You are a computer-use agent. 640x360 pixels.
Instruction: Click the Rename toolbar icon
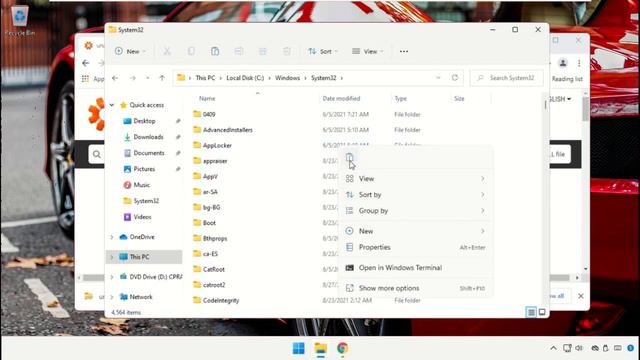click(x=239, y=51)
